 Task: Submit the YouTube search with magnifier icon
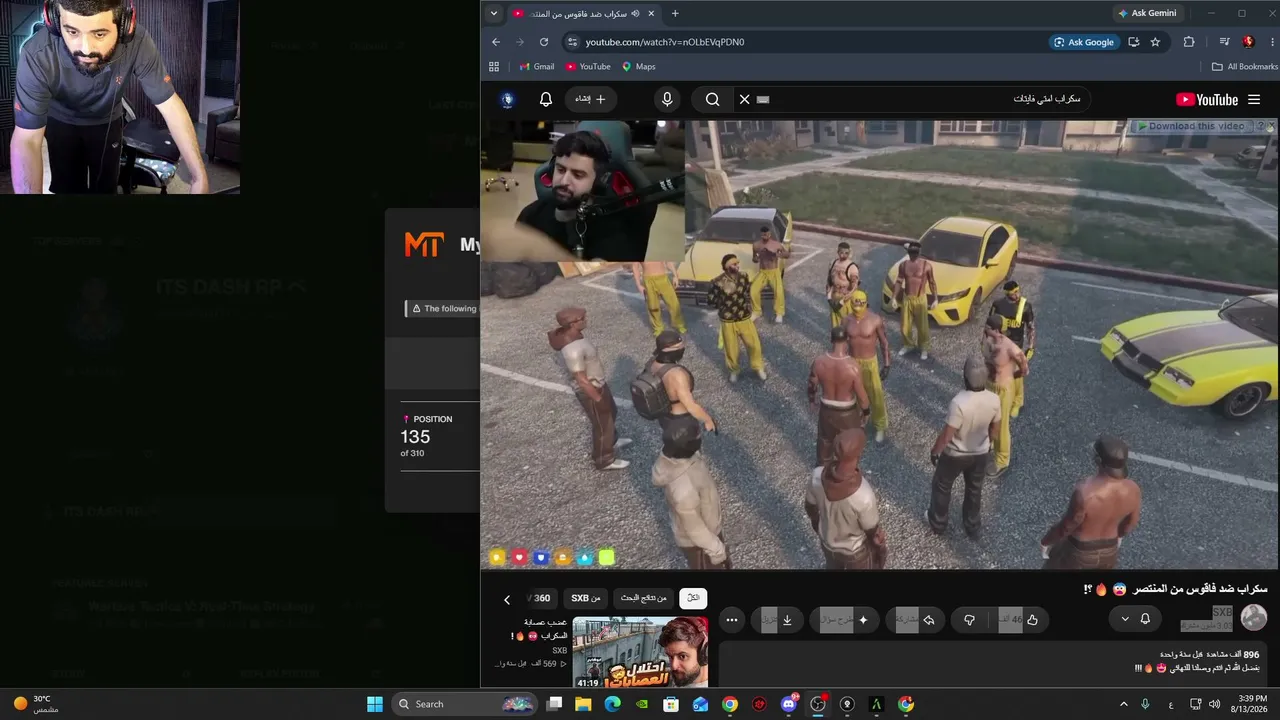712,99
